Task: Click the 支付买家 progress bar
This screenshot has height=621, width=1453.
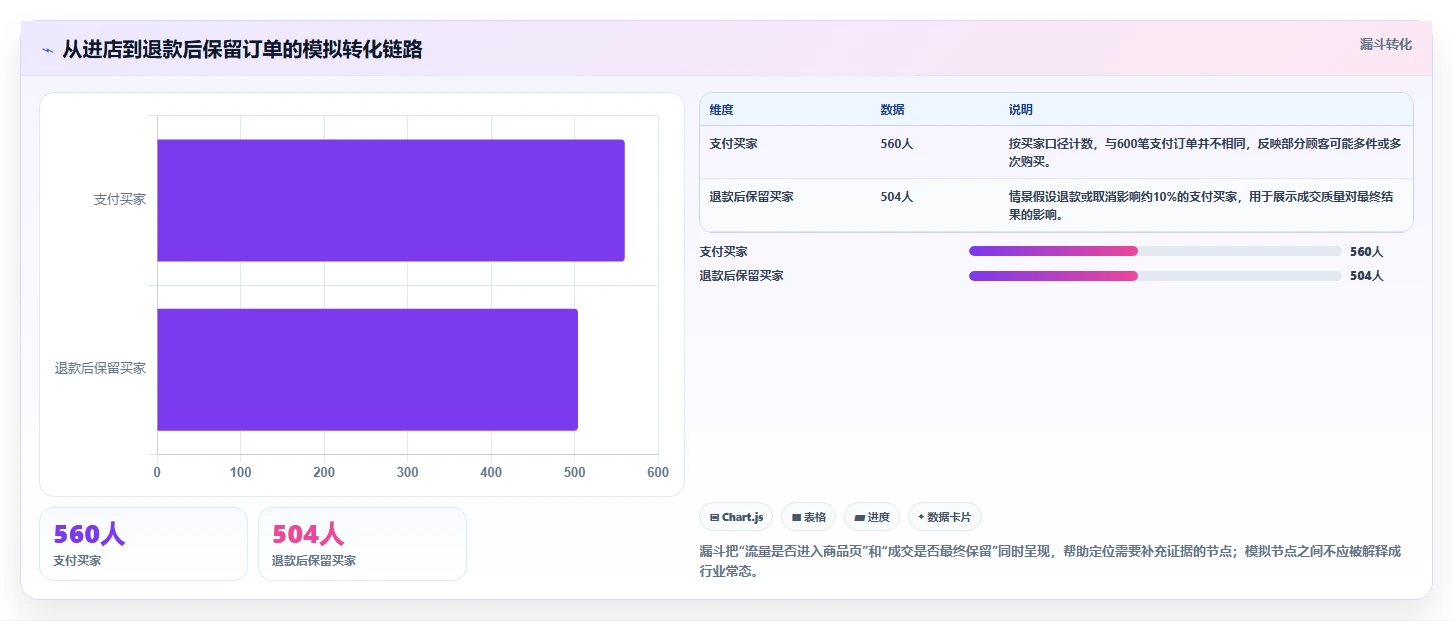Action: coord(1155,251)
